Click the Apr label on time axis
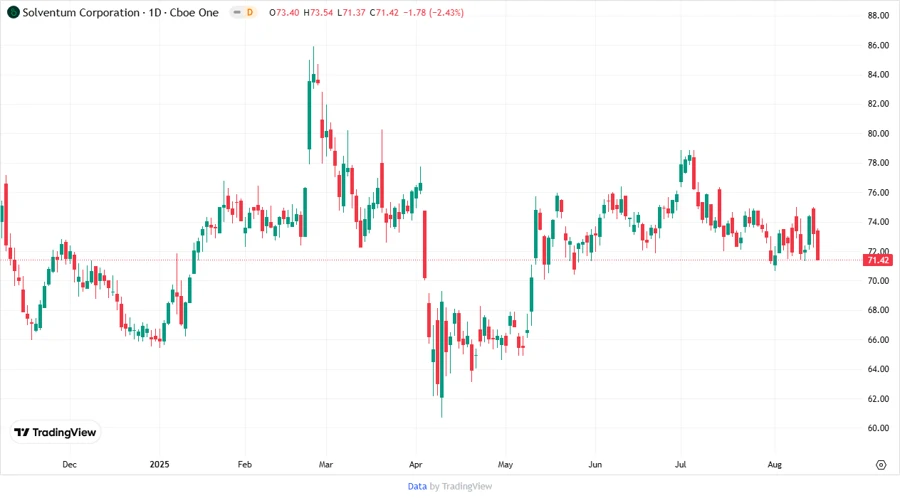Viewport: 900px width, 498px height. coord(416,464)
